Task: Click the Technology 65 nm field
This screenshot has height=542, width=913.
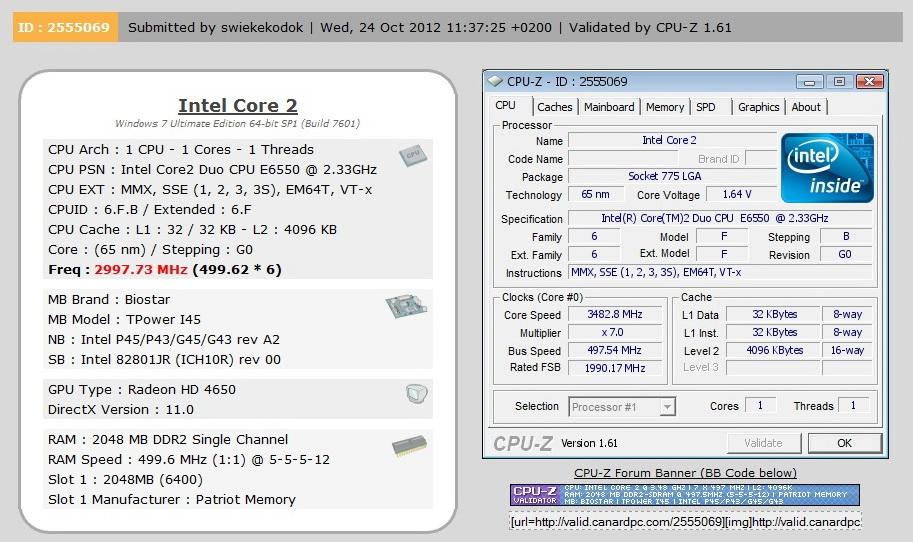Action: 595,194
